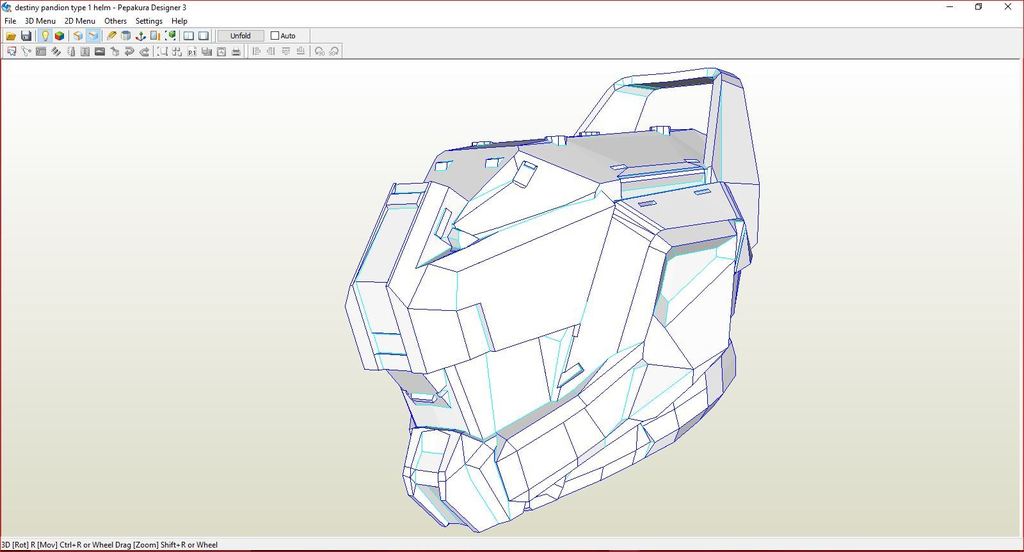Click the diagonal stripes icon
This screenshot has height=552, width=1024.
point(56,52)
